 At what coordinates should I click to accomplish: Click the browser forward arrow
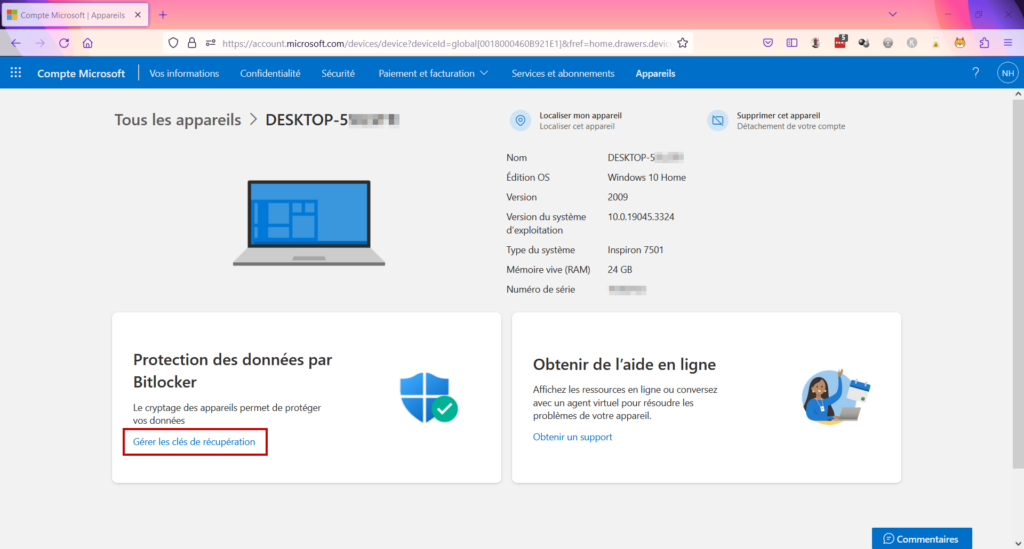tap(40, 43)
